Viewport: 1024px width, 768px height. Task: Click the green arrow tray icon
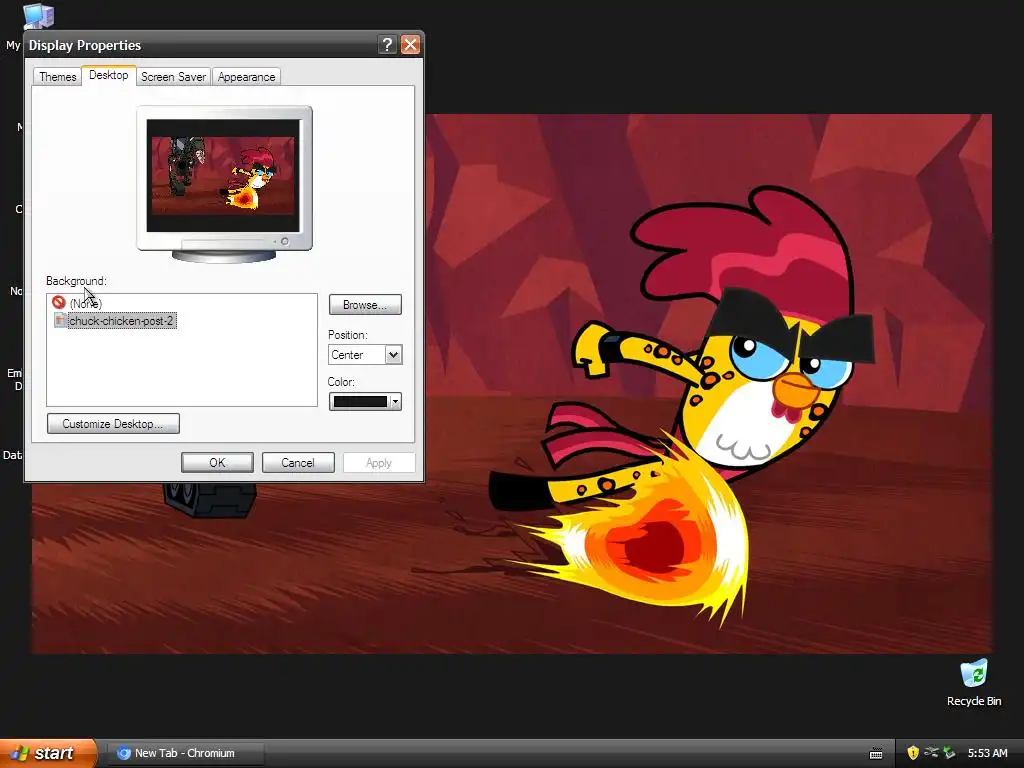click(x=949, y=753)
